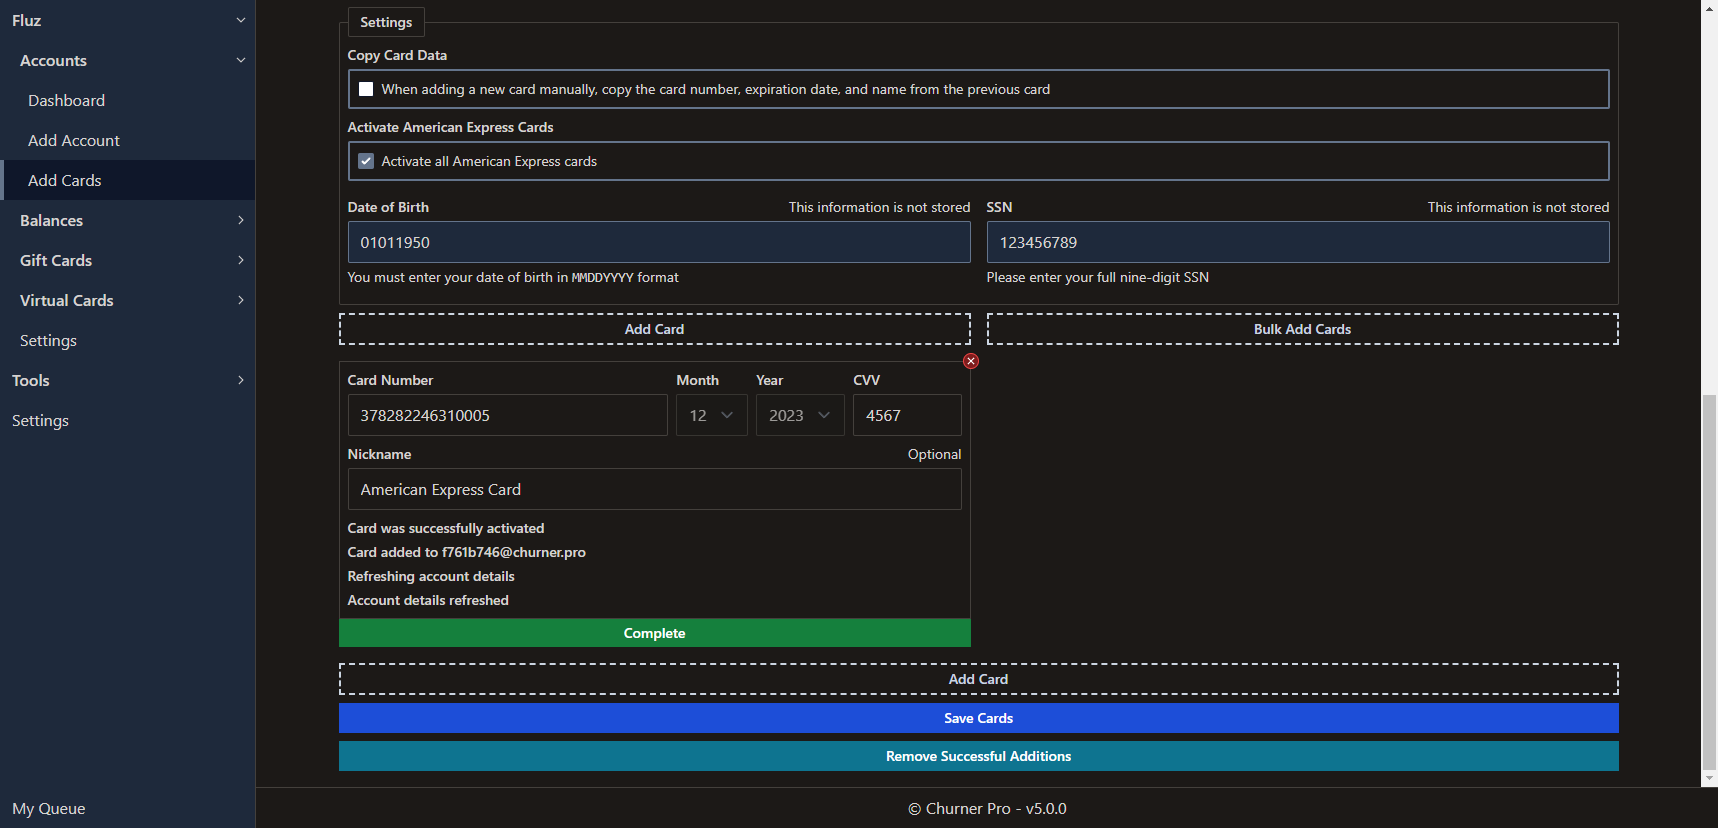
Task: Collapse the Accounts submenu chevron
Action: click(x=240, y=60)
